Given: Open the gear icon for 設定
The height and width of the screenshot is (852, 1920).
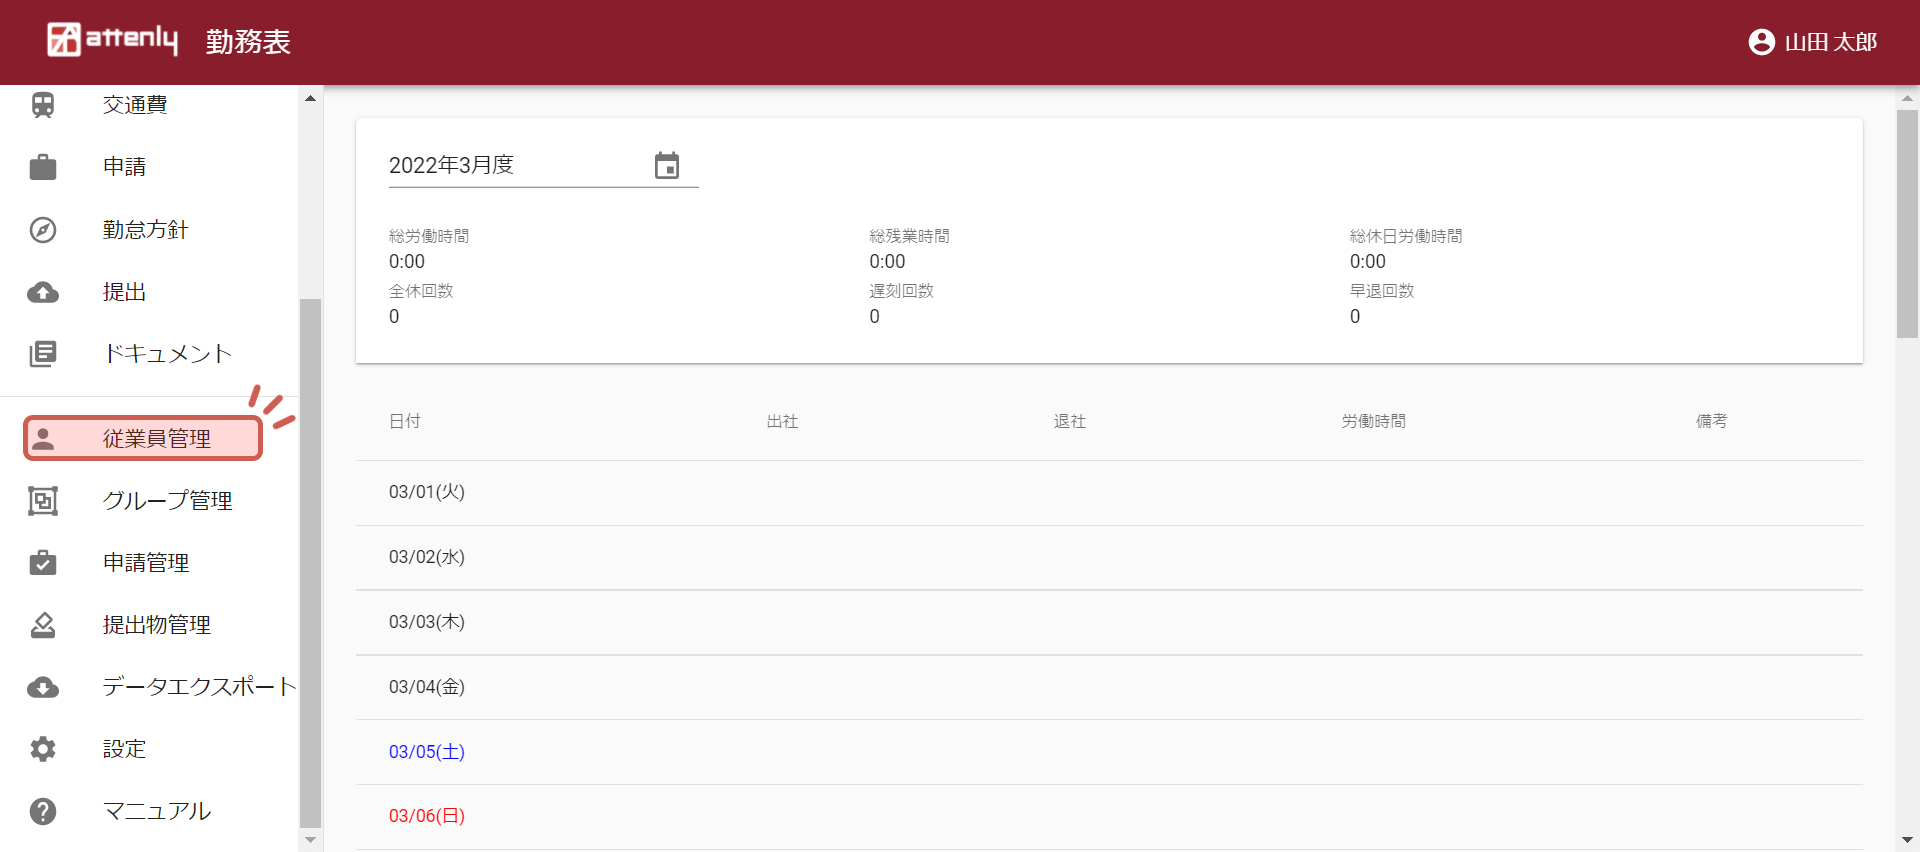Looking at the screenshot, I should [43, 749].
